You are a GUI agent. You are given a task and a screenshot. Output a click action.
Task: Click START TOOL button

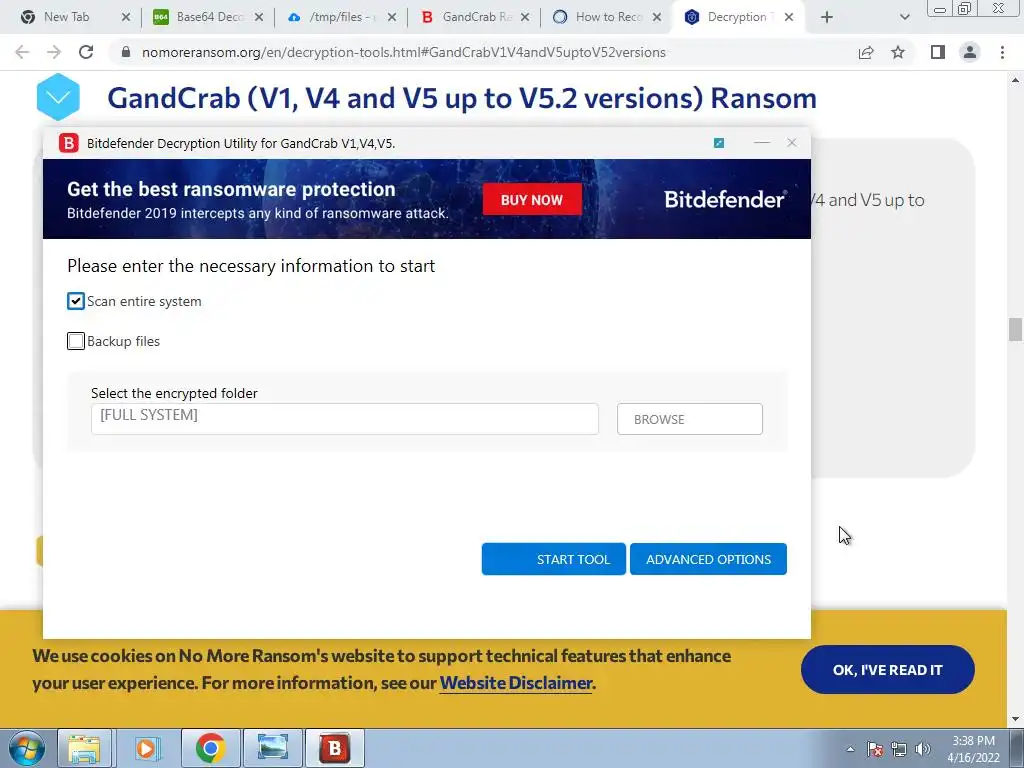pyautogui.click(x=554, y=559)
